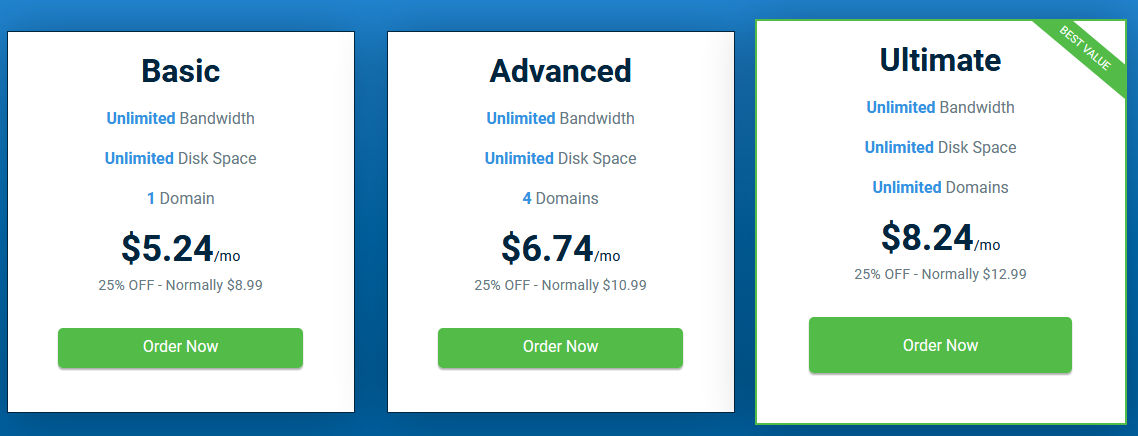Click Unlimited Disk Space in Ultimate card
Image resolution: width=1138 pixels, height=436 pixels.
(940, 147)
